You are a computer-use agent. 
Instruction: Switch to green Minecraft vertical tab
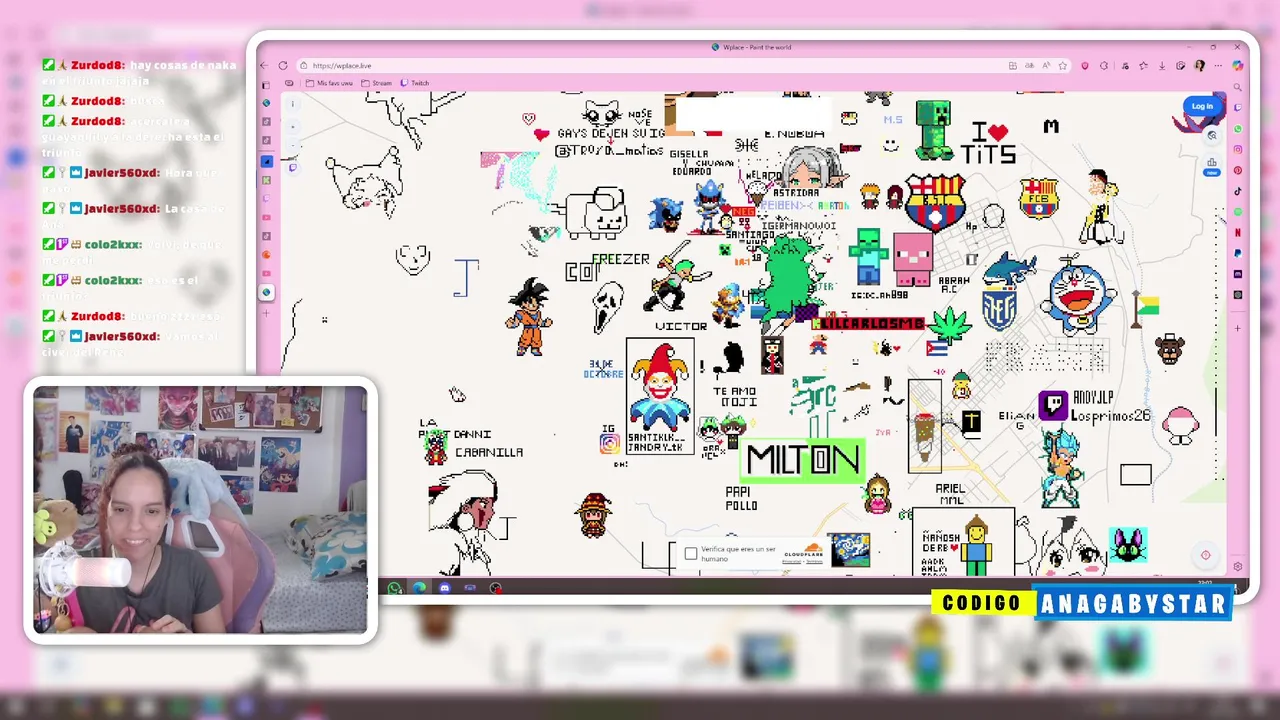coord(266,180)
